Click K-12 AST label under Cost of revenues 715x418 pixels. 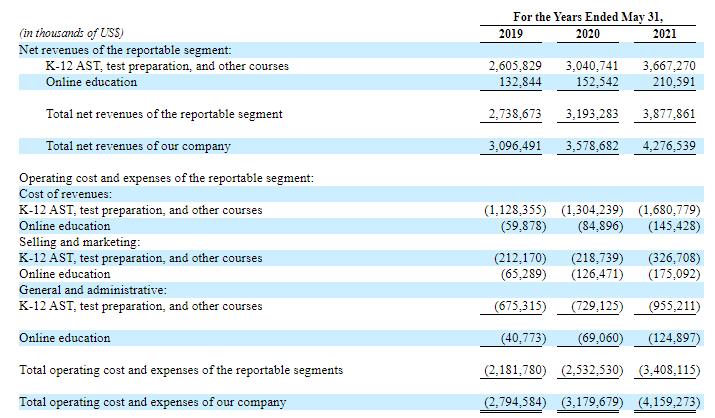[140, 210]
